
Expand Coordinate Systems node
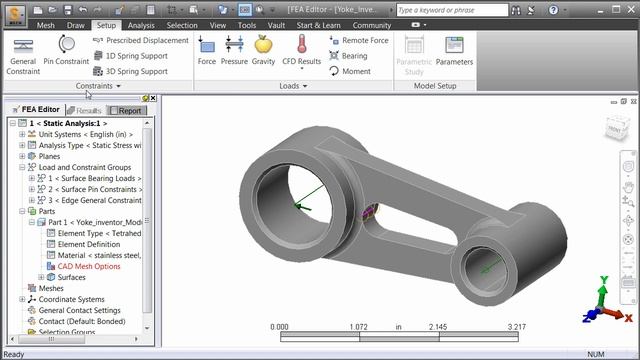pos(22,299)
